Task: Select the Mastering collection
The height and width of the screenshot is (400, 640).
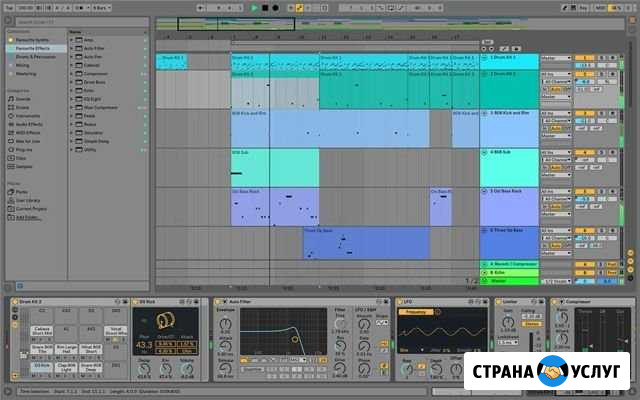Action: click(x=26, y=74)
